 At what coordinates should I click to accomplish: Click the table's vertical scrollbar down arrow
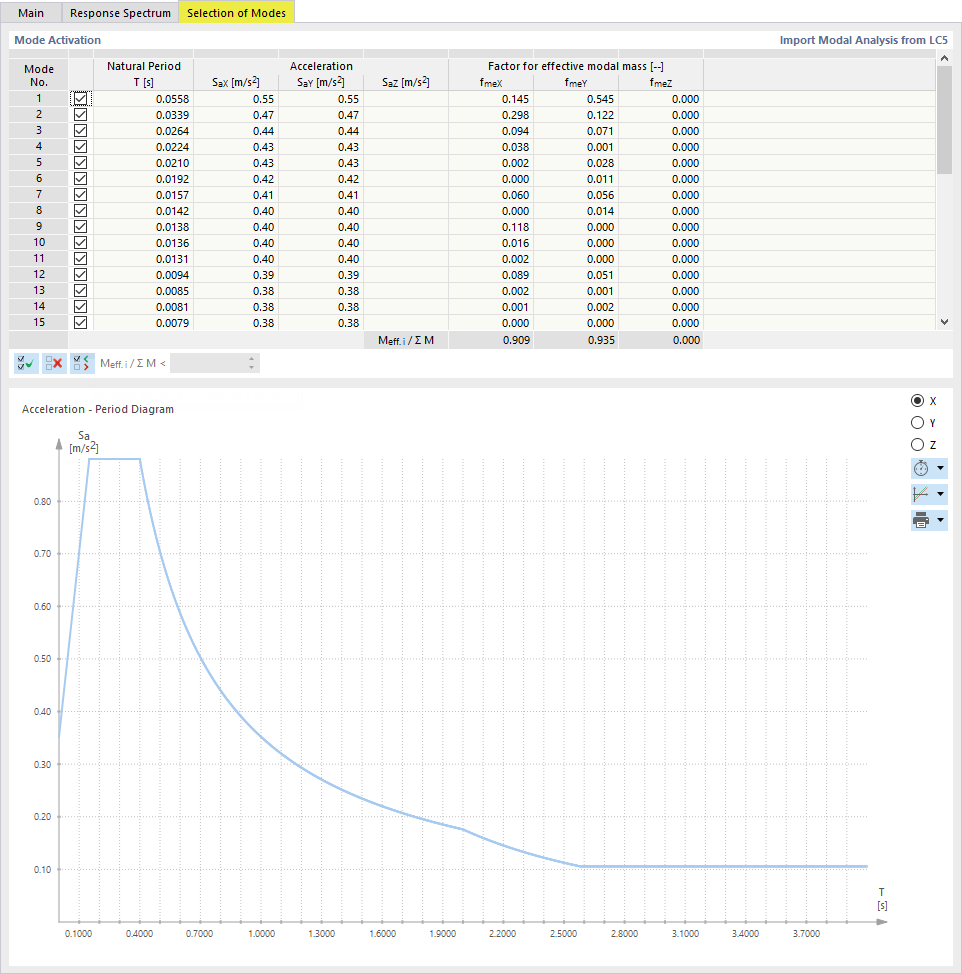pyautogui.click(x=943, y=322)
